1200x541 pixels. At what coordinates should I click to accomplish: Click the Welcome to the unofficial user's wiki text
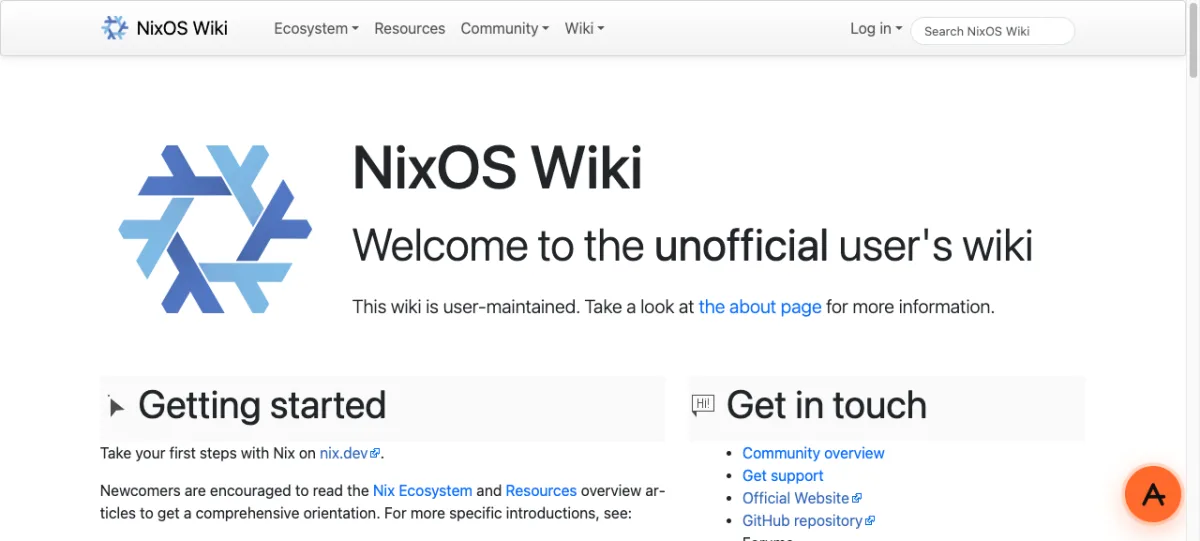pyautogui.click(x=692, y=245)
